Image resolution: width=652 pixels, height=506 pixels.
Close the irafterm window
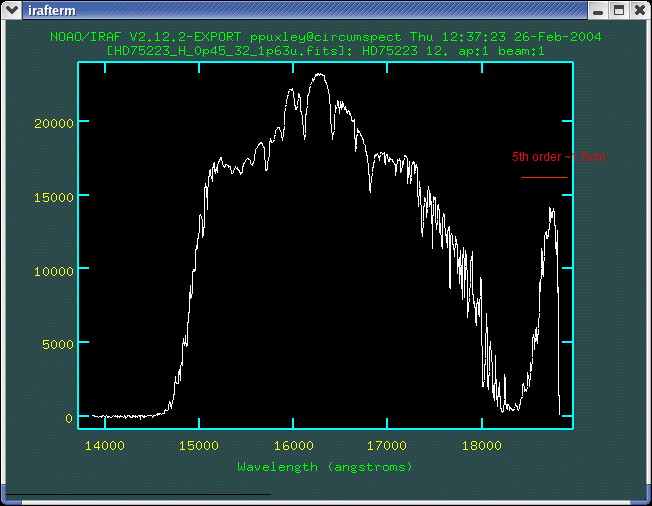click(x=640, y=10)
